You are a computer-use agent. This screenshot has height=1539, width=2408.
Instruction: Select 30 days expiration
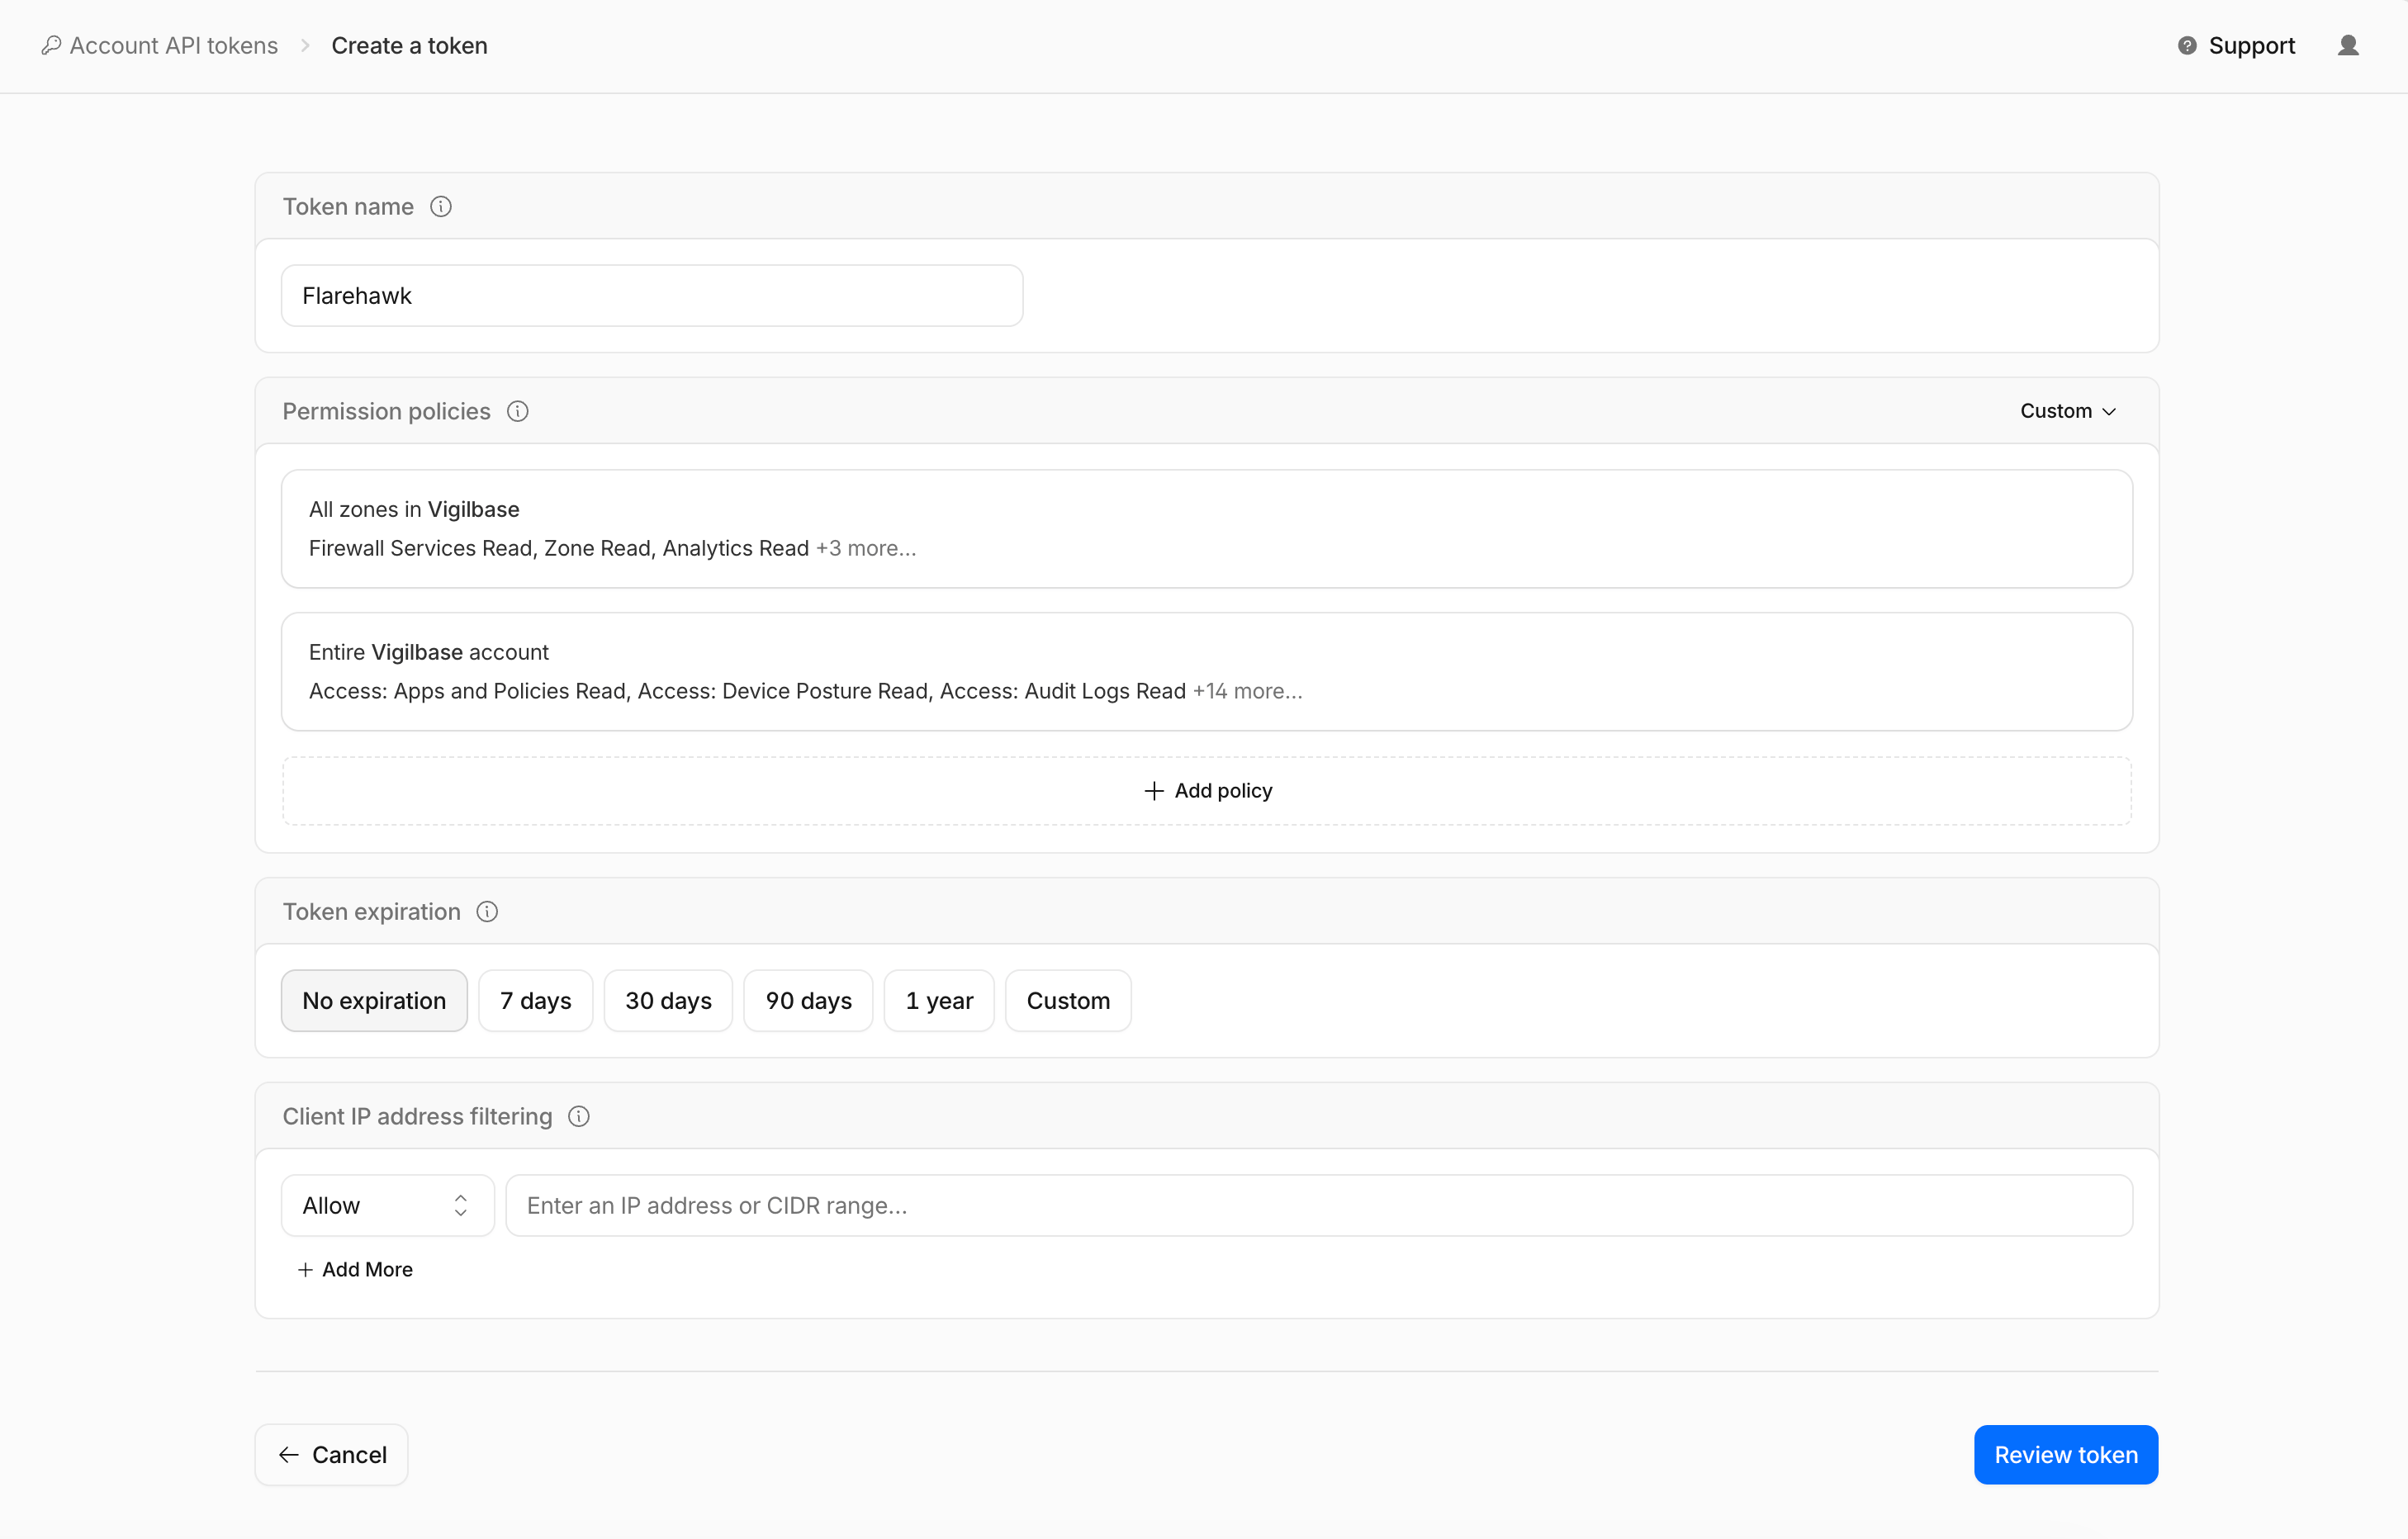[669, 1001]
